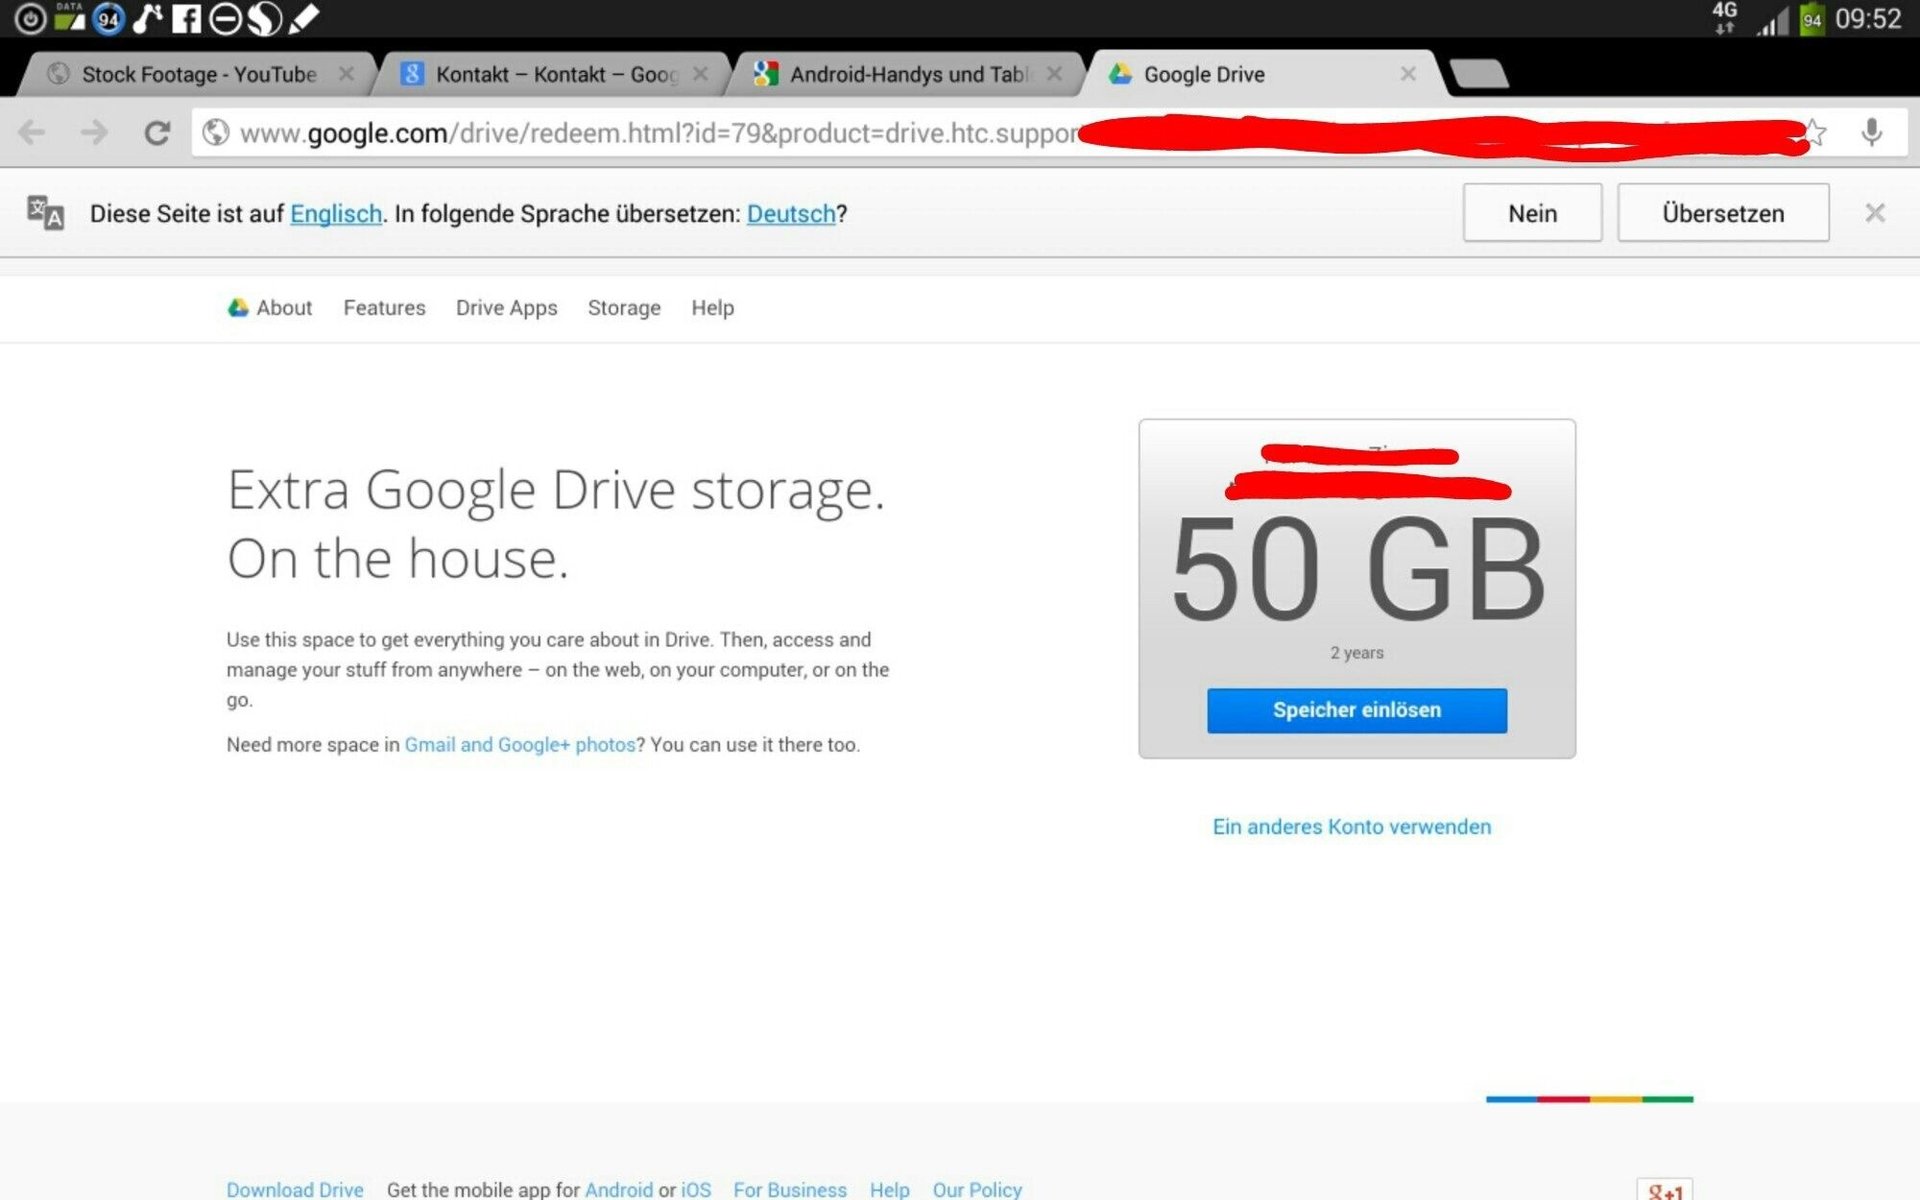Close the Stock Footage - YouTube tab
The height and width of the screenshot is (1200, 1920).
[346, 74]
